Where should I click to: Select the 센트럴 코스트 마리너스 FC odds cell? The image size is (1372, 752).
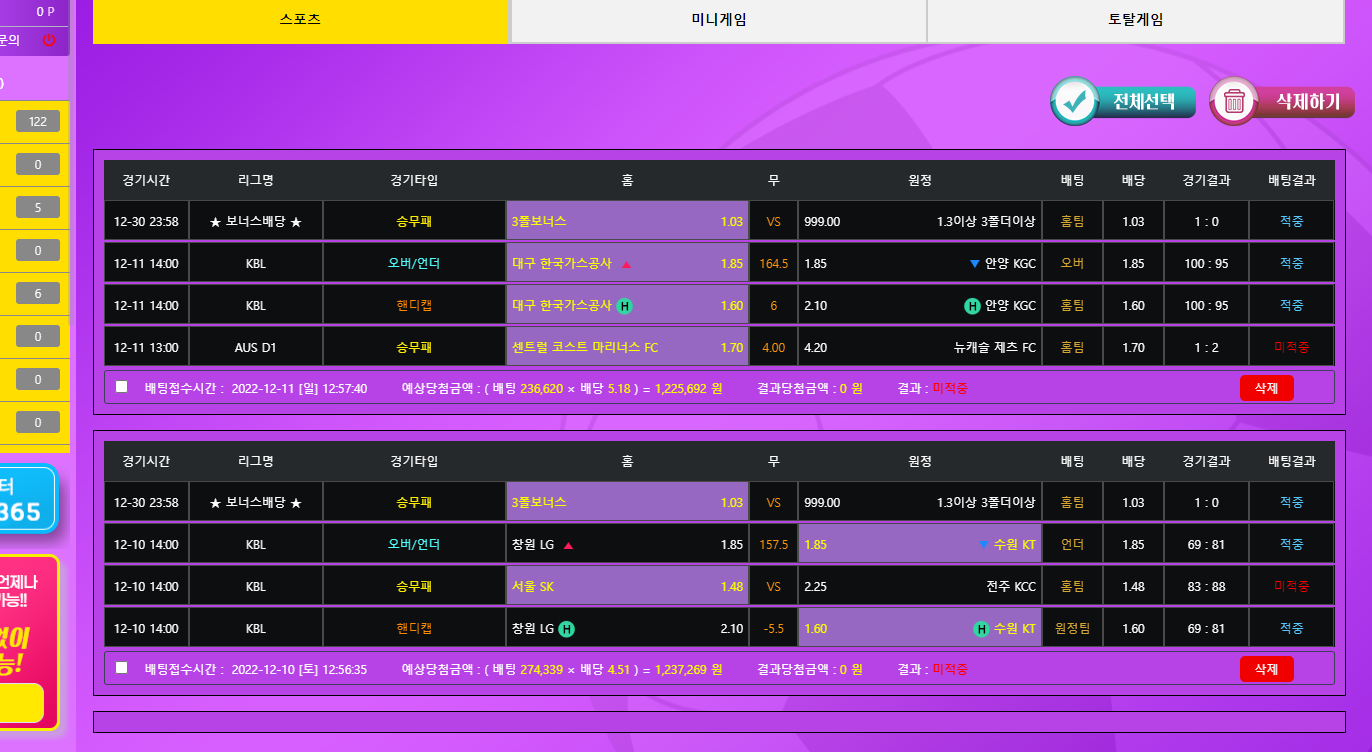click(627, 348)
